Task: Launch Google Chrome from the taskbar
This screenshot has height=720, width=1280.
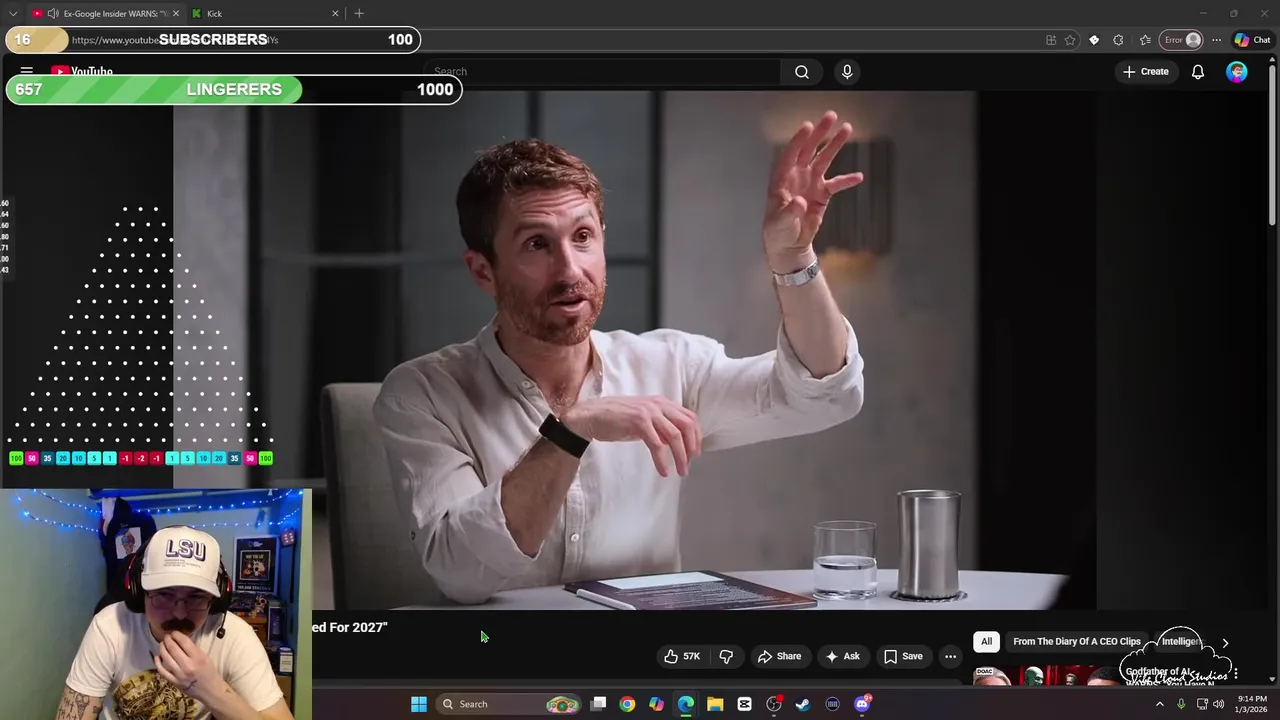Action: click(x=627, y=704)
